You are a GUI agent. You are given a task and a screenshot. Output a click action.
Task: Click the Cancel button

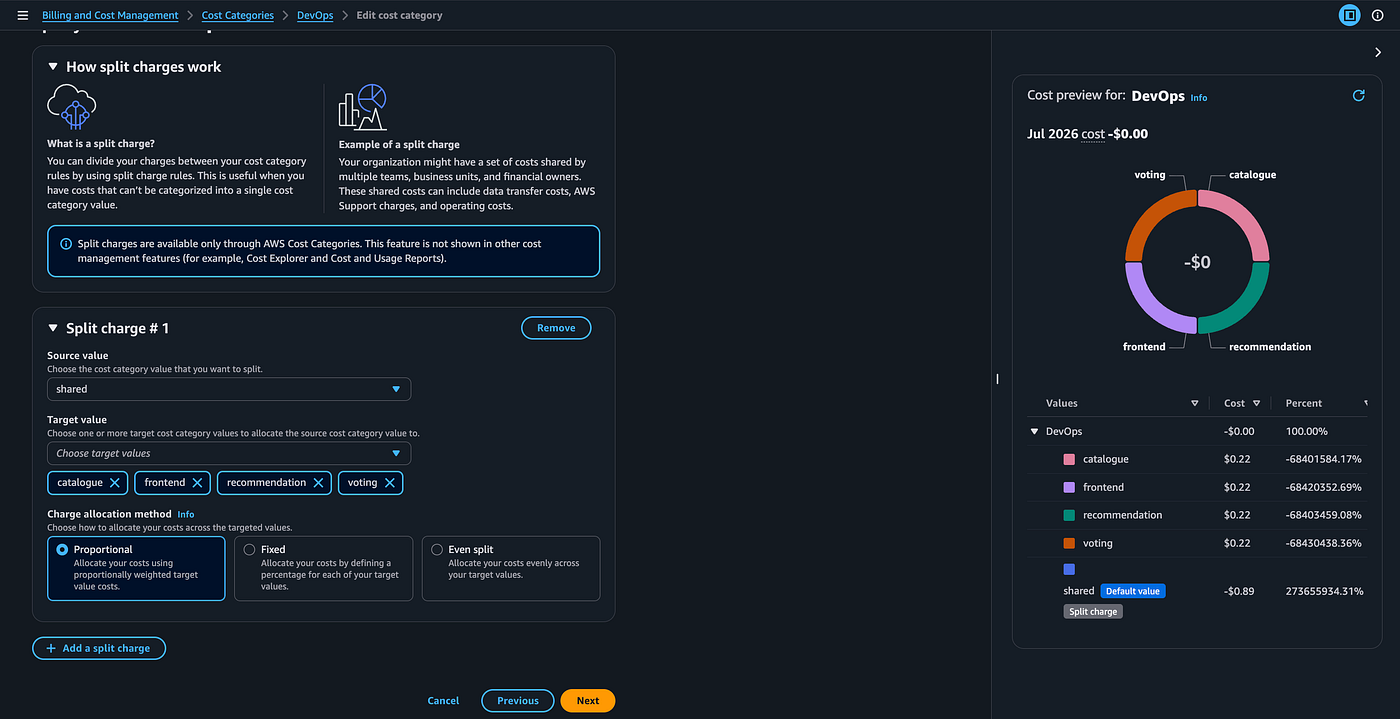click(x=443, y=701)
